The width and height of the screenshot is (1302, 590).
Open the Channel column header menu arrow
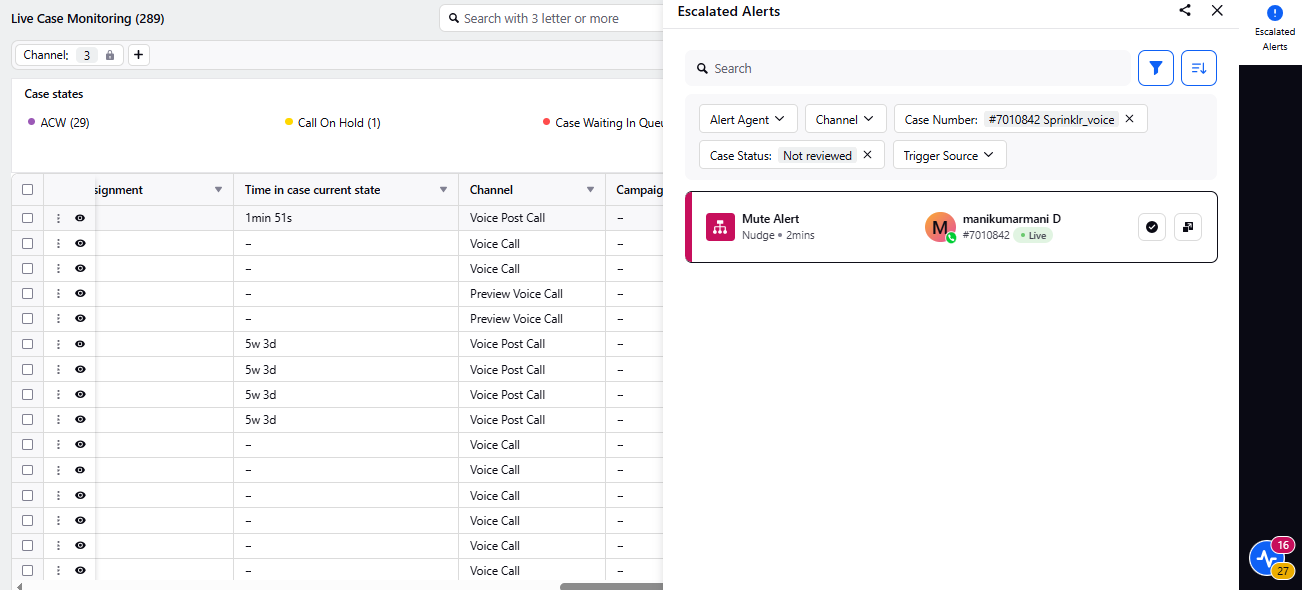(590, 190)
